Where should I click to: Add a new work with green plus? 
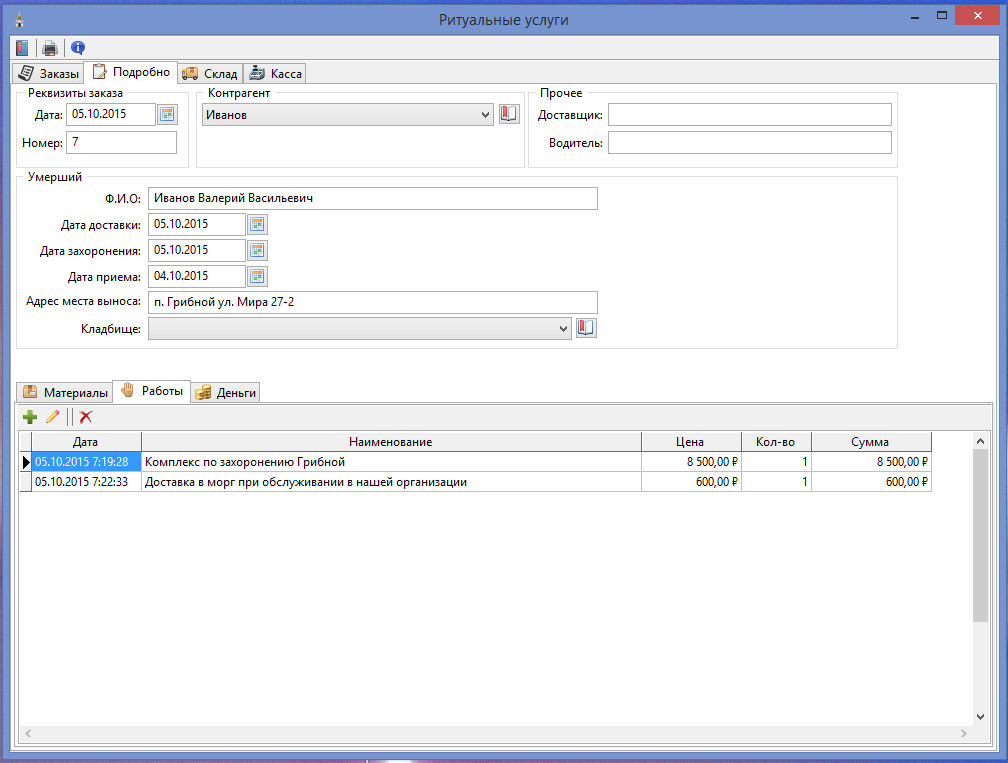30,417
